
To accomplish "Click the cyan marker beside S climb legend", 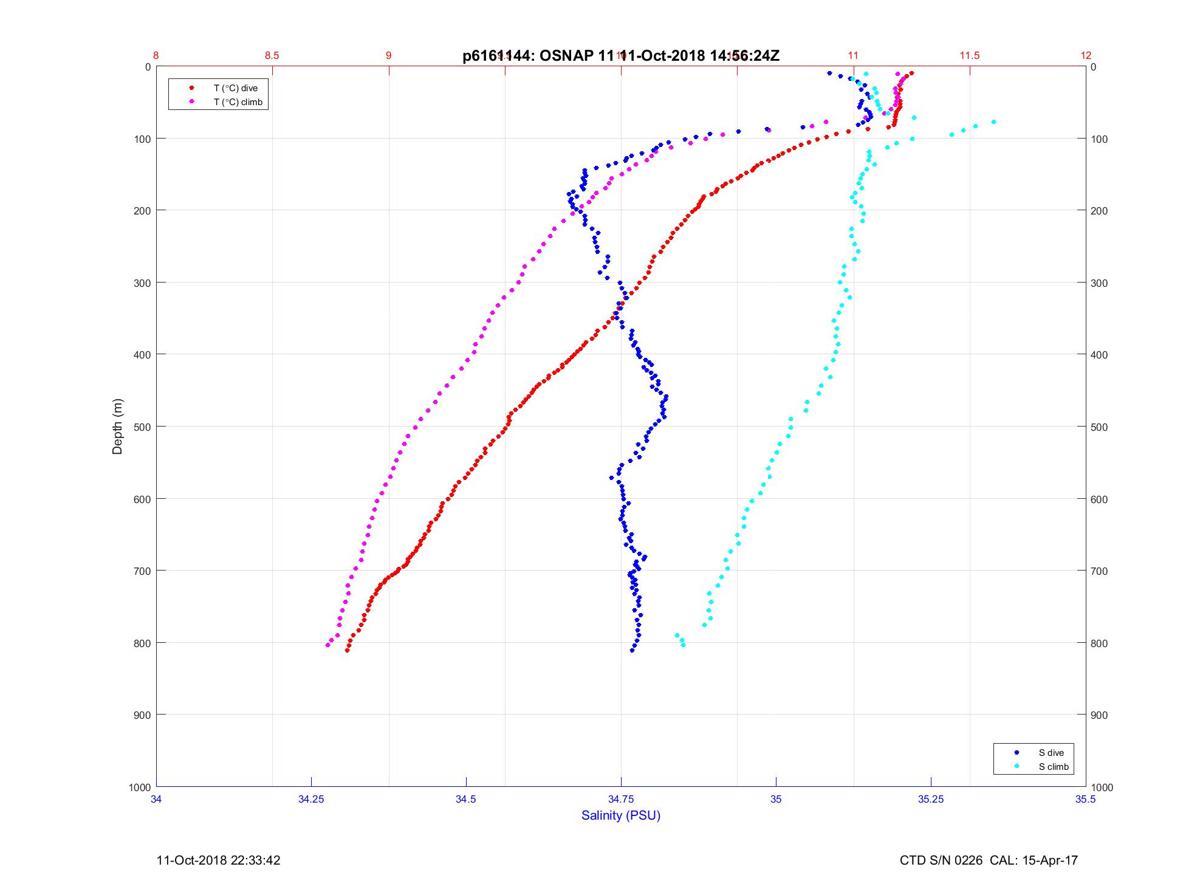I will [1017, 766].
